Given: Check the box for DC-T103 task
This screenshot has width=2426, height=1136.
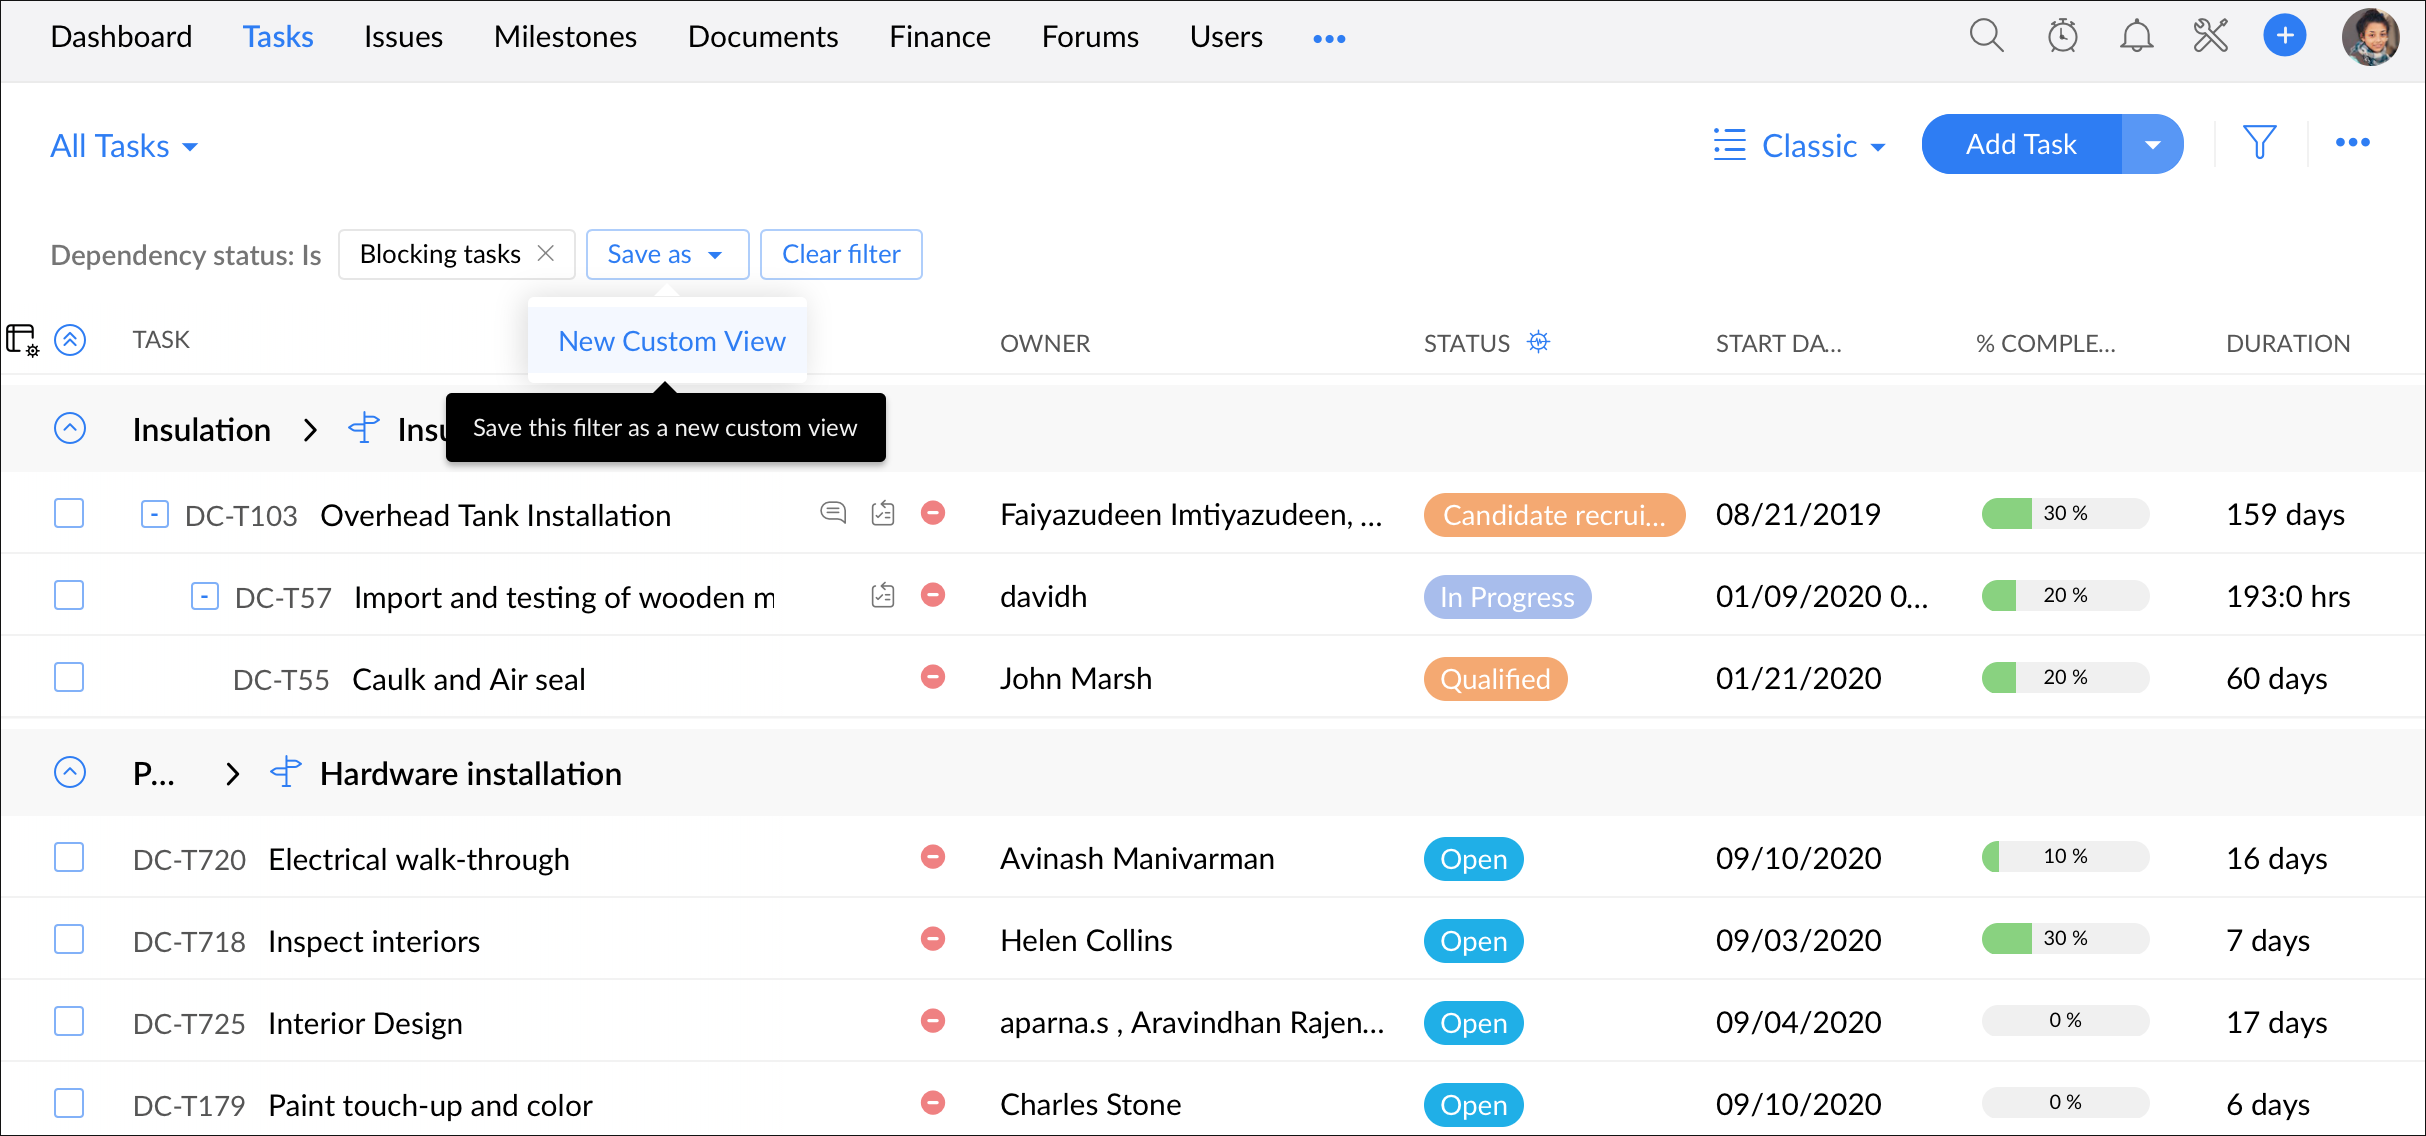Looking at the screenshot, I should point(69,513).
